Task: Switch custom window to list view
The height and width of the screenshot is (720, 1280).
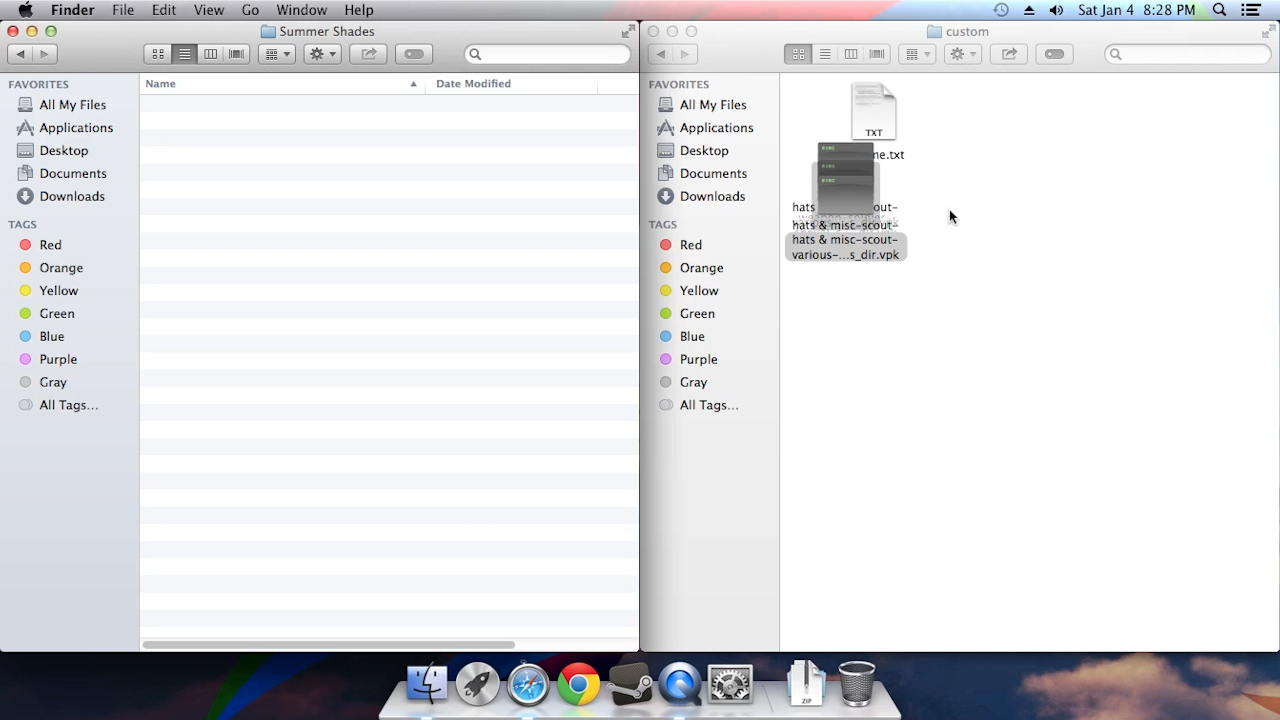Action: click(x=824, y=54)
